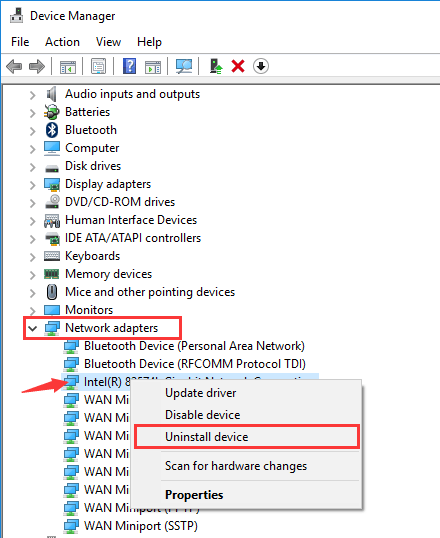Open the View menu
The height and width of the screenshot is (538, 440).
108,42
